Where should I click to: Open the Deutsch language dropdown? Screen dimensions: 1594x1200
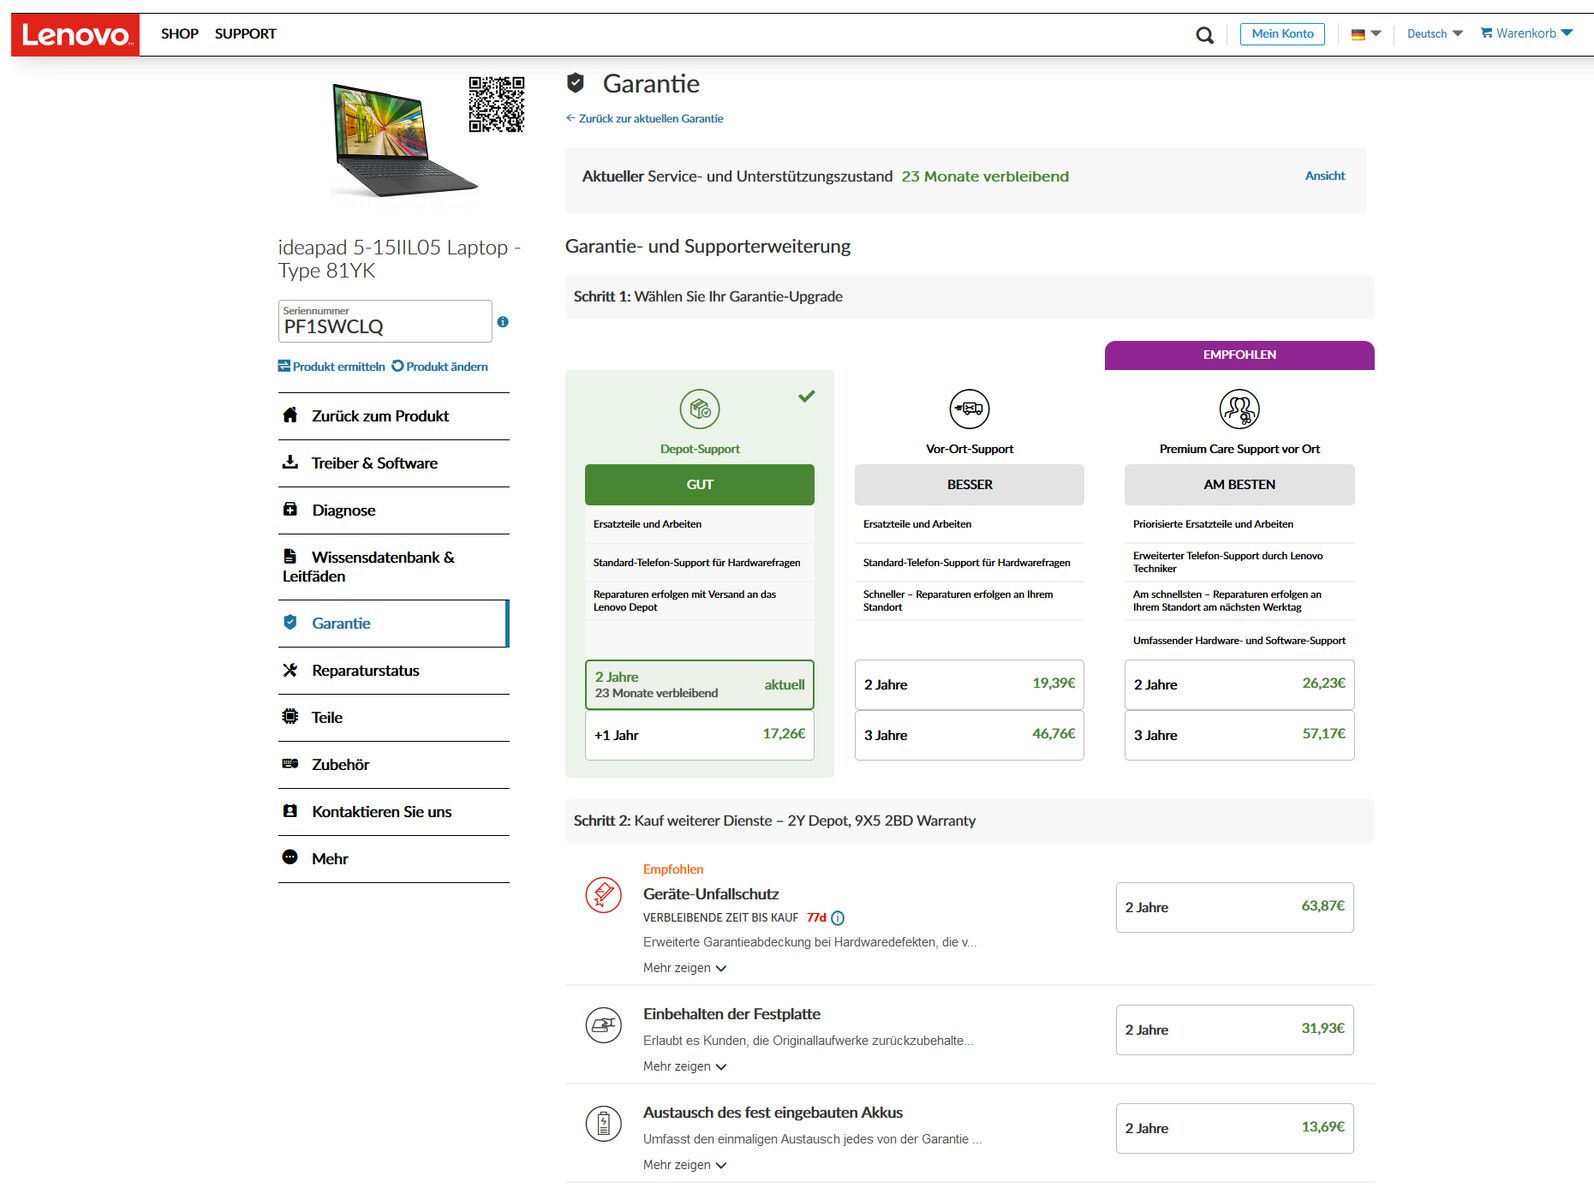point(1435,34)
